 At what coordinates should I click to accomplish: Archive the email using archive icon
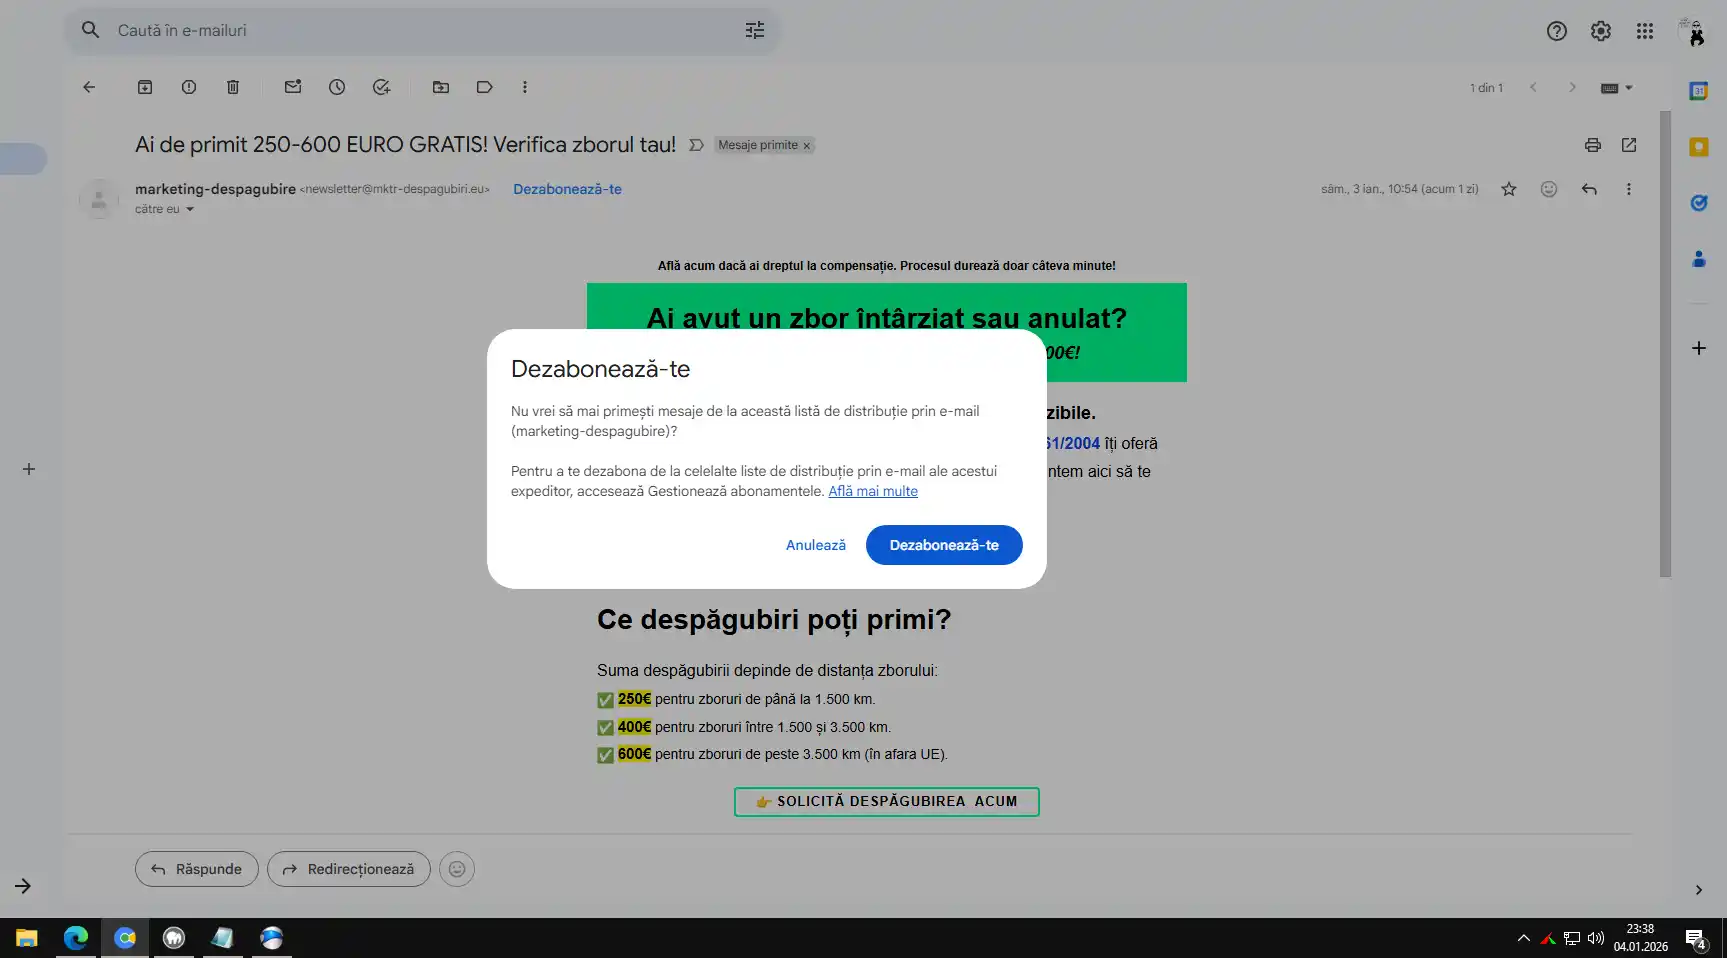pyautogui.click(x=145, y=87)
